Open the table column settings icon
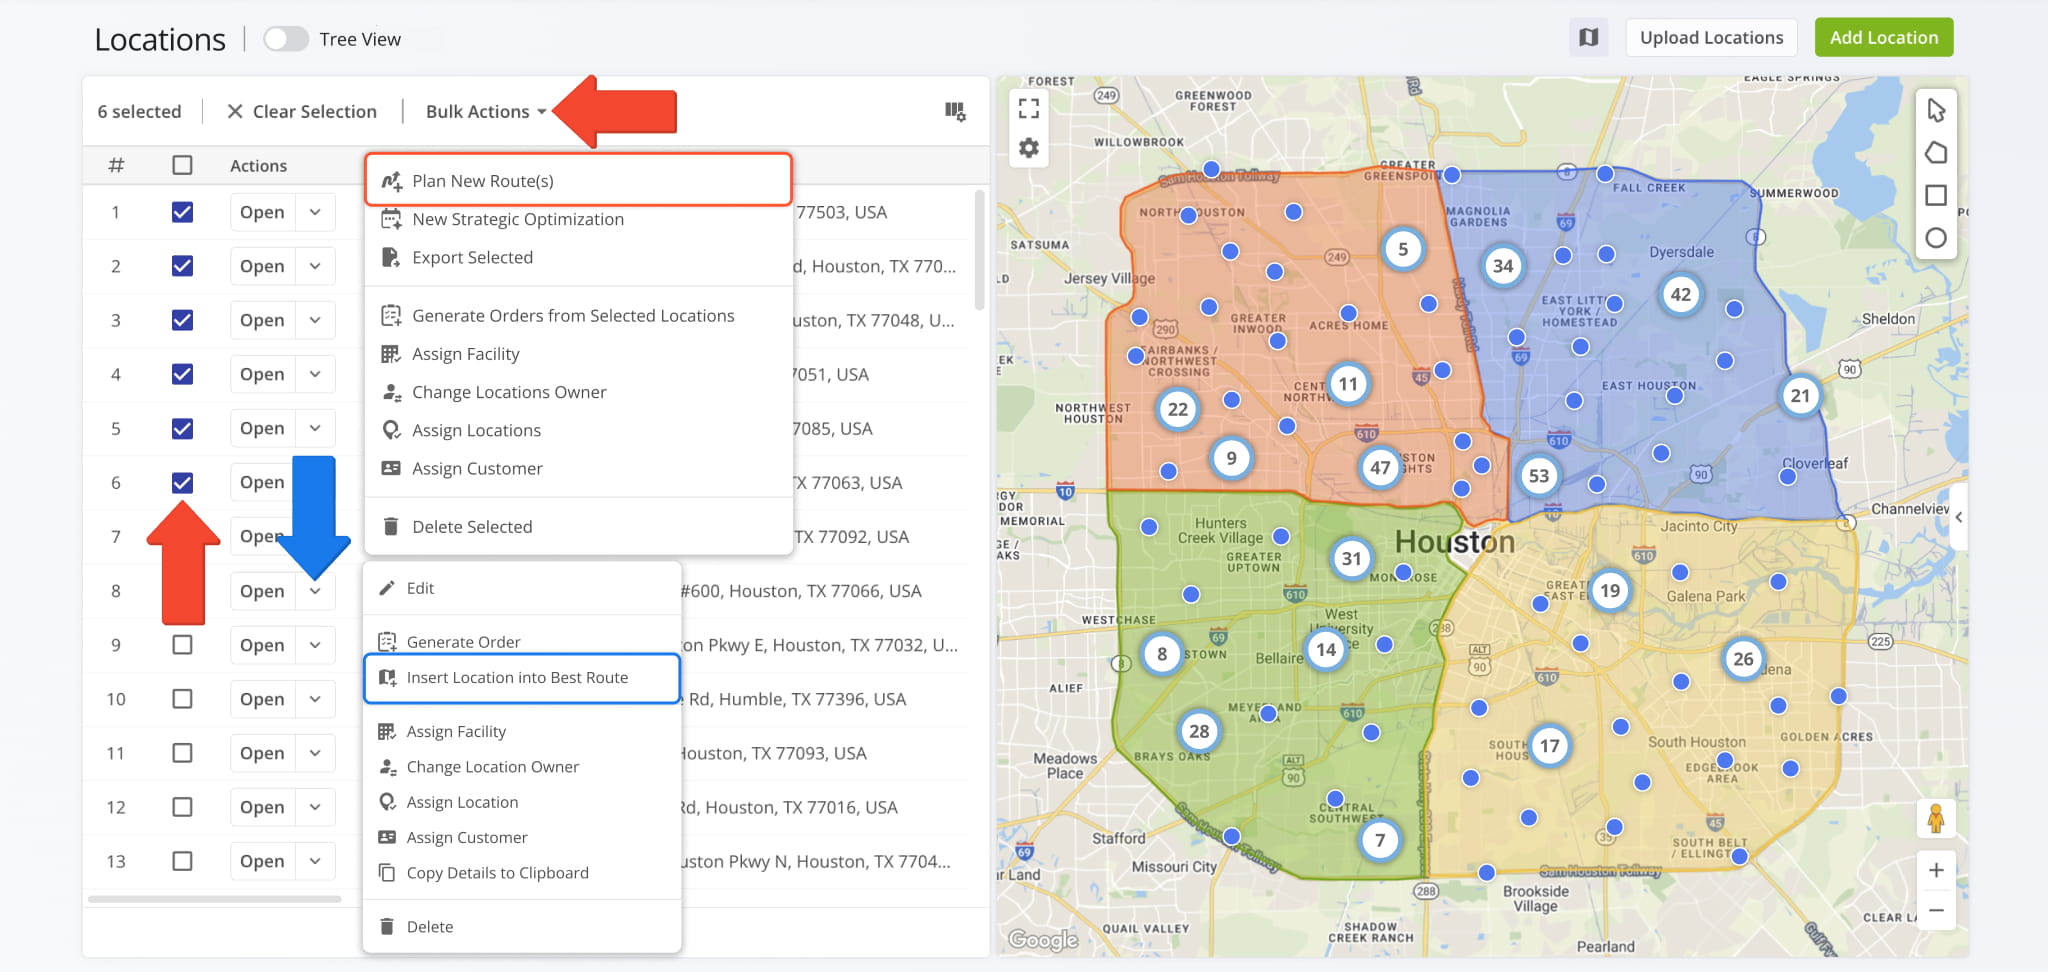This screenshot has height=972, width=2048. coord(955,111)
